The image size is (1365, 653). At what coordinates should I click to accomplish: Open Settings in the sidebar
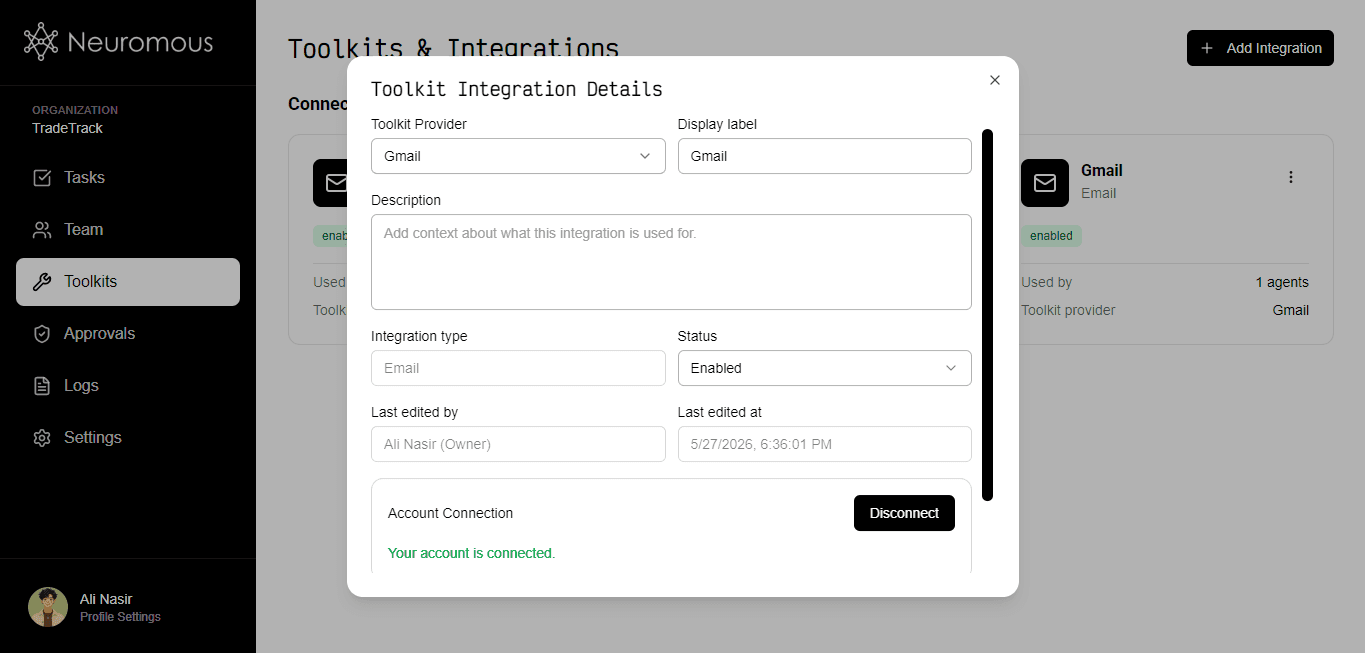tap(128, 438)
